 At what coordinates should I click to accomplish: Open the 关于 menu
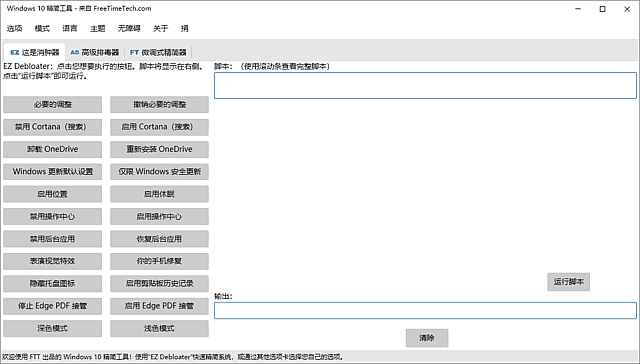tap(160, 29)
